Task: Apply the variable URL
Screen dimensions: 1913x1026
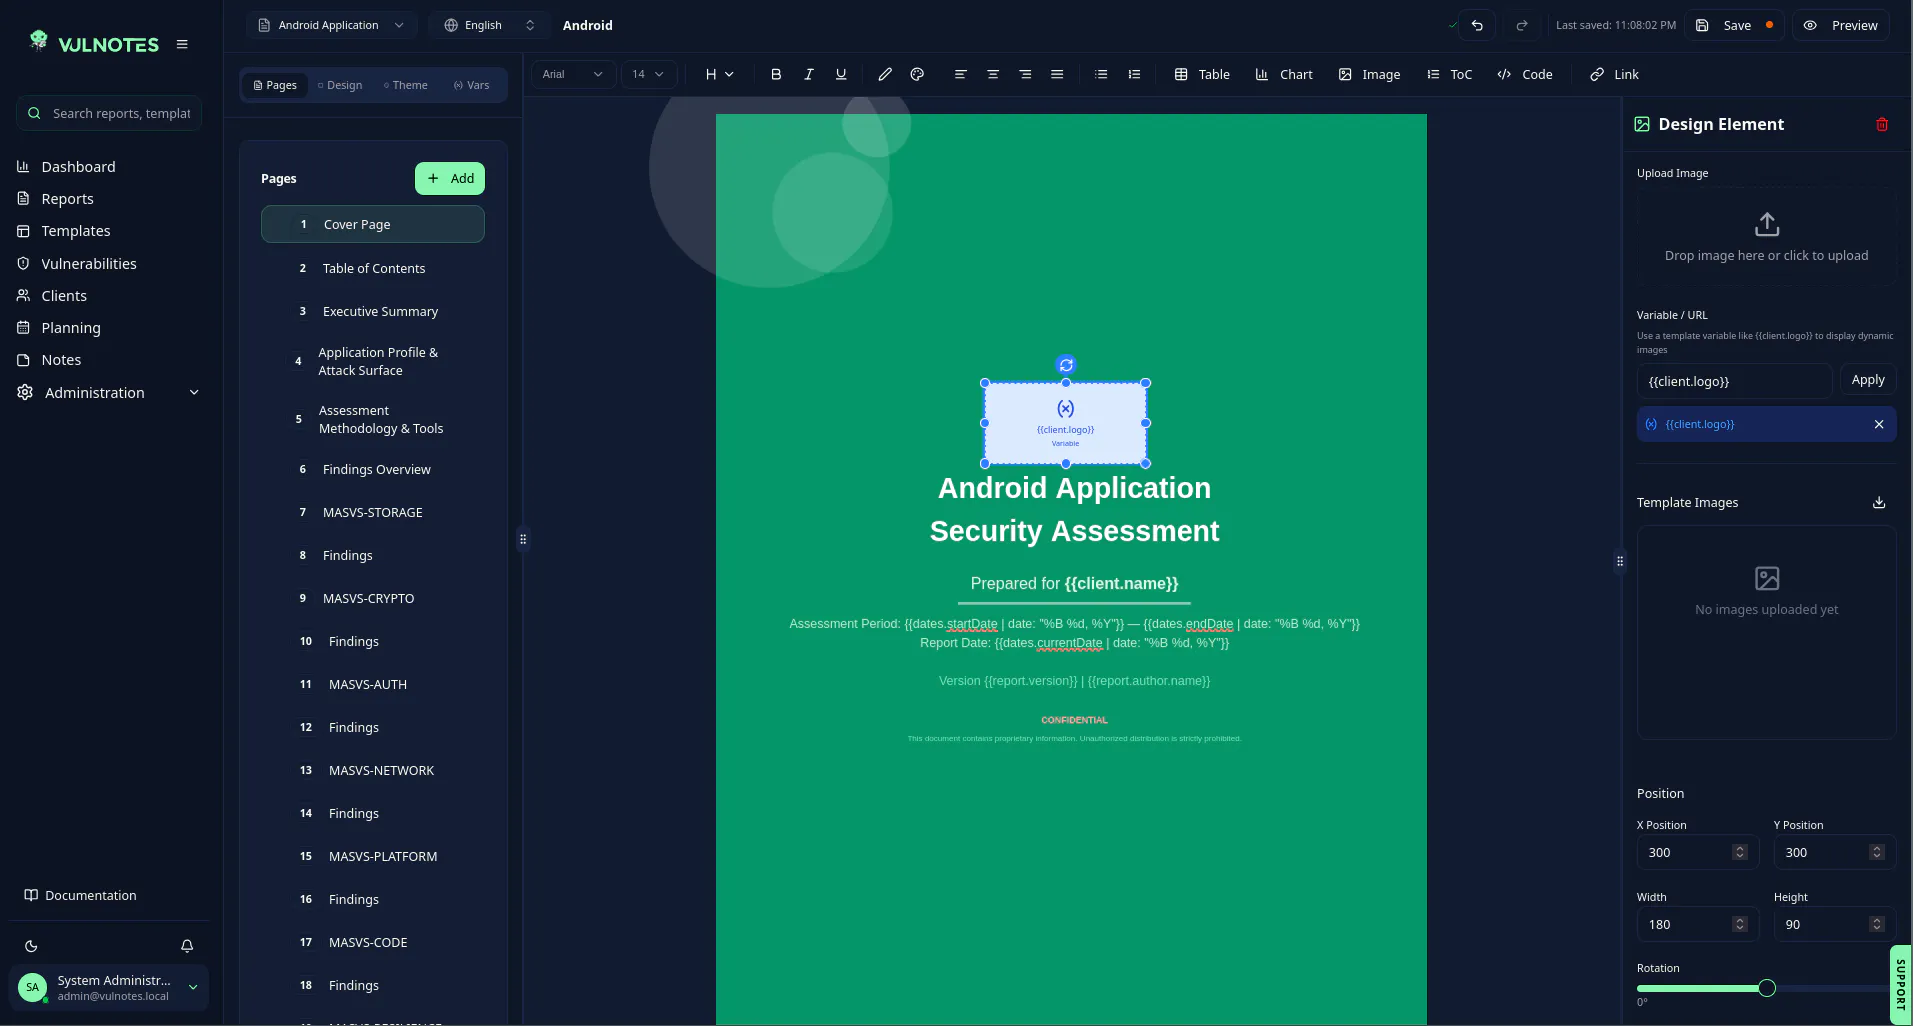Action: [1867, 380]
